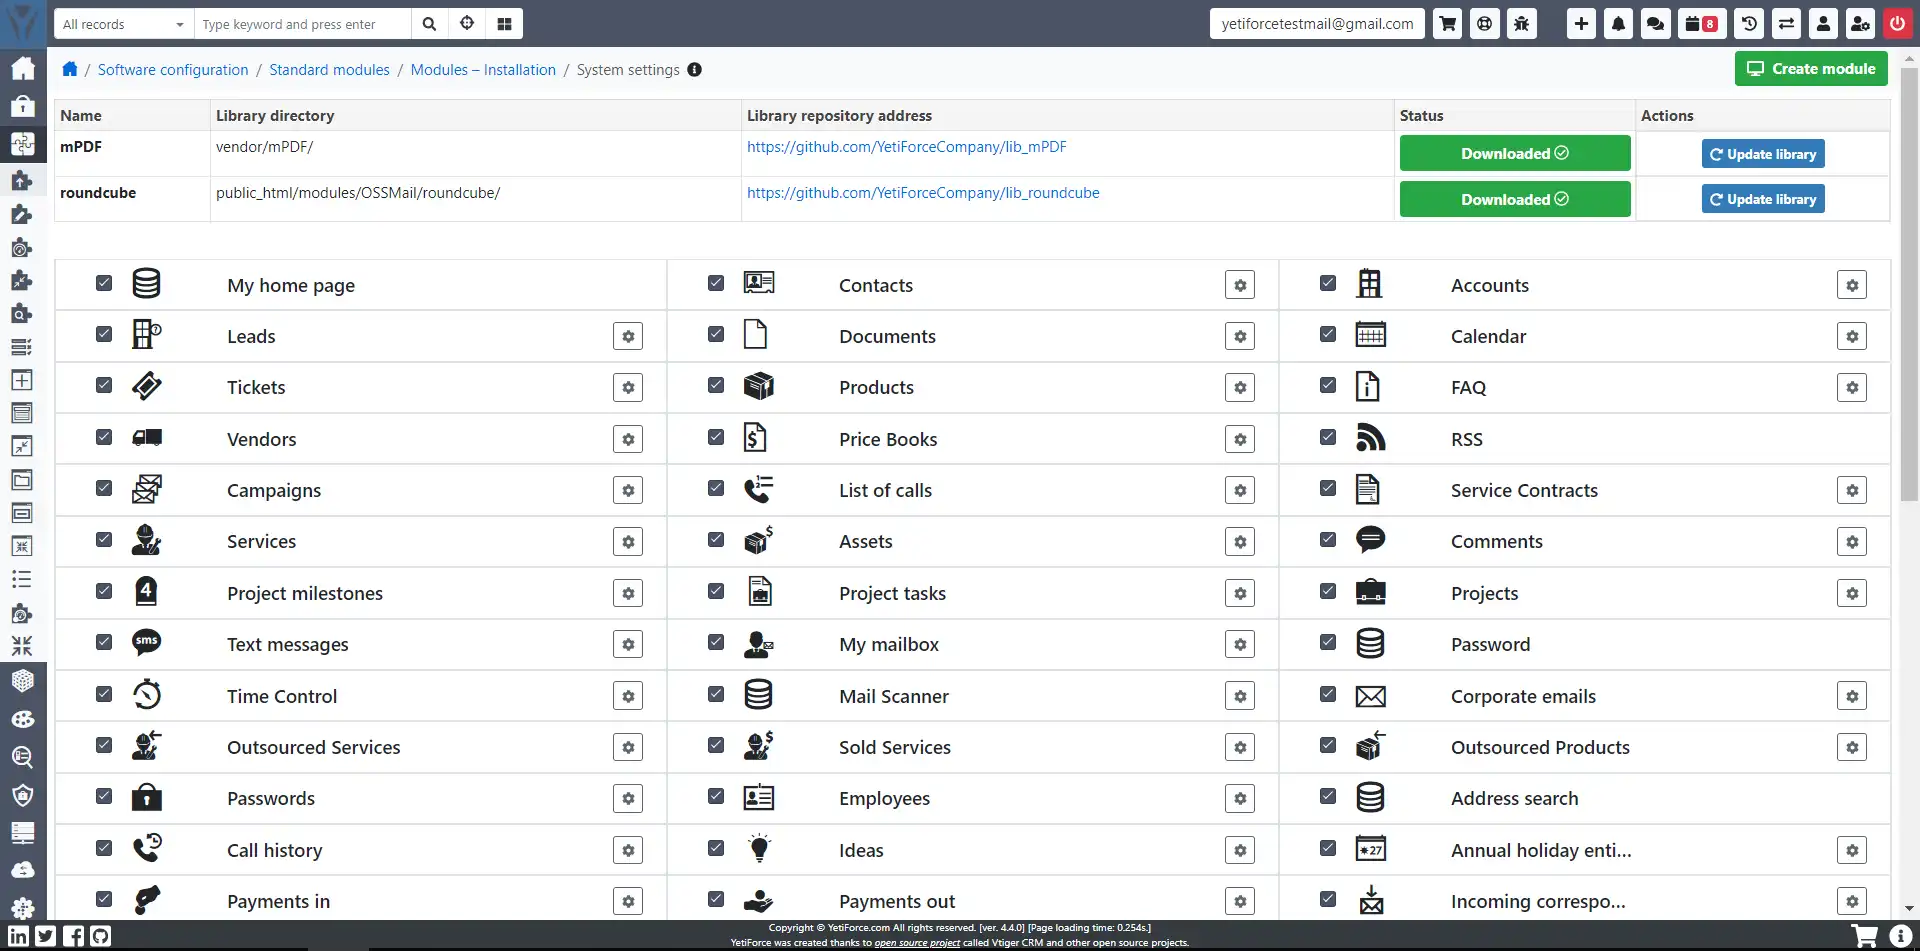Click the shopping cart icon in top bar
This screenshot has width=1920, height=951.
1447,24
